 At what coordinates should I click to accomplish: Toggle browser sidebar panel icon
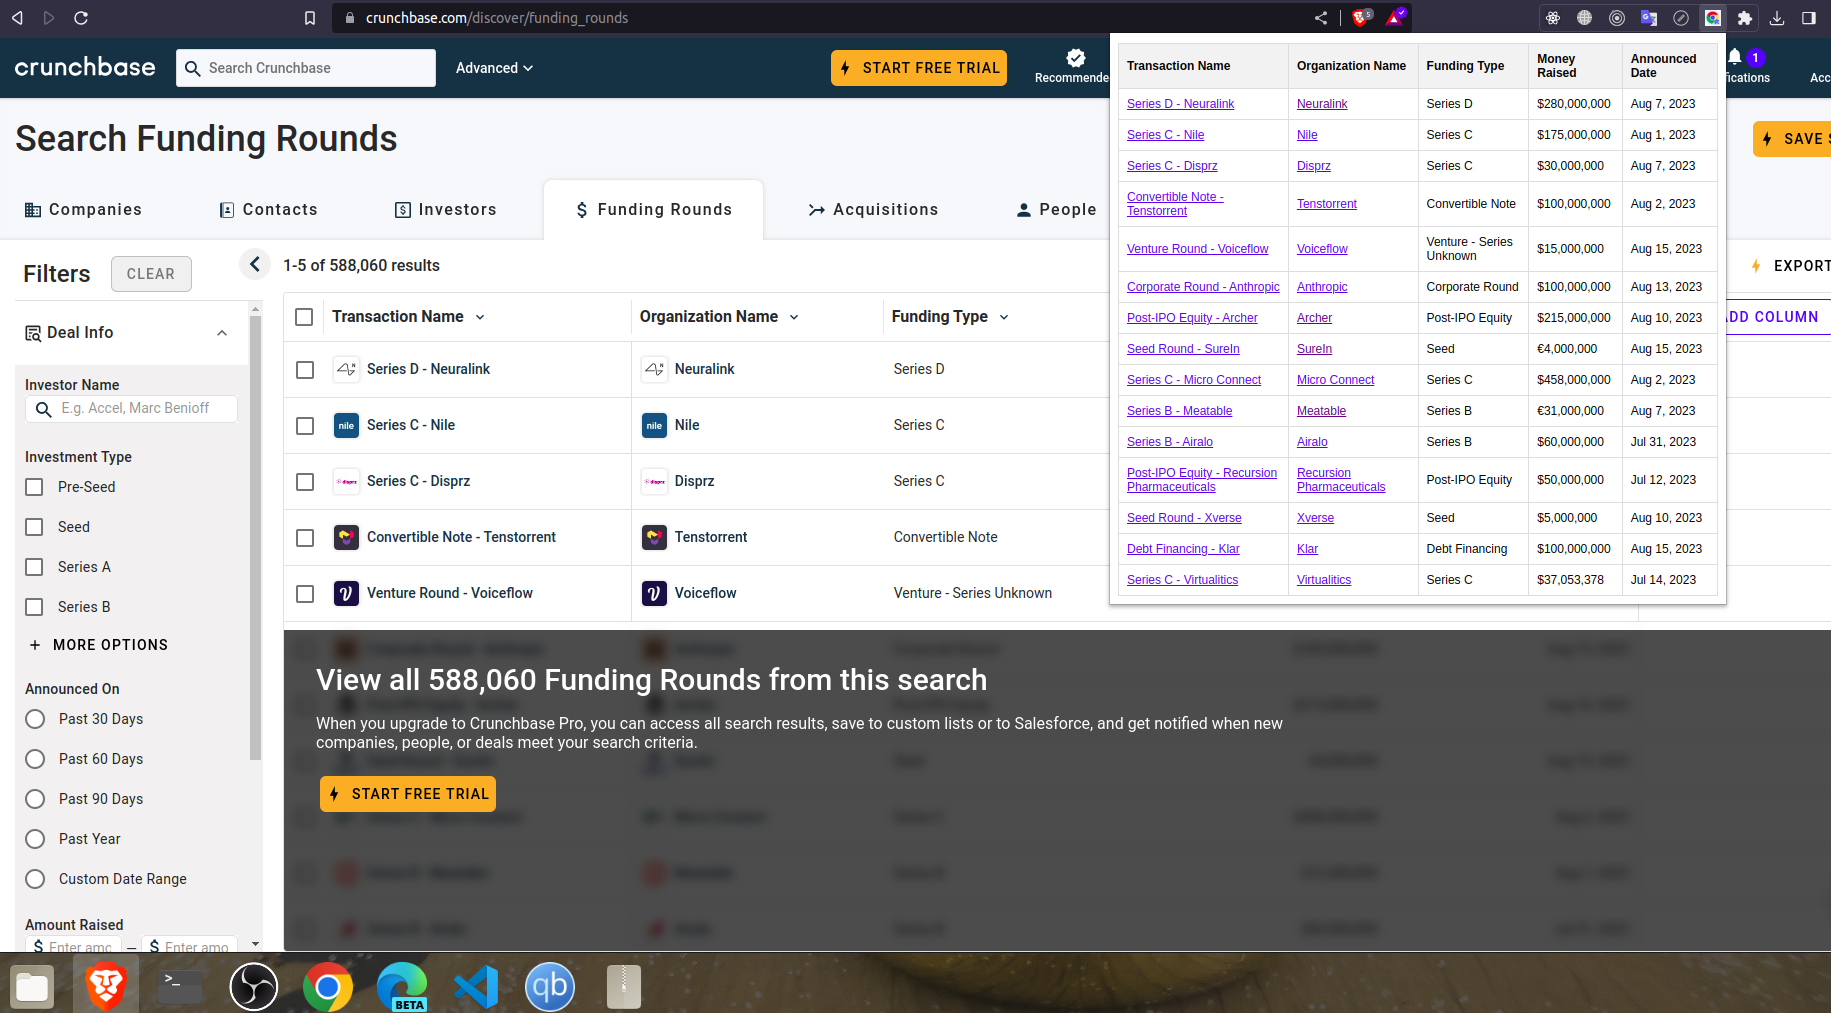click(1809, 18)
